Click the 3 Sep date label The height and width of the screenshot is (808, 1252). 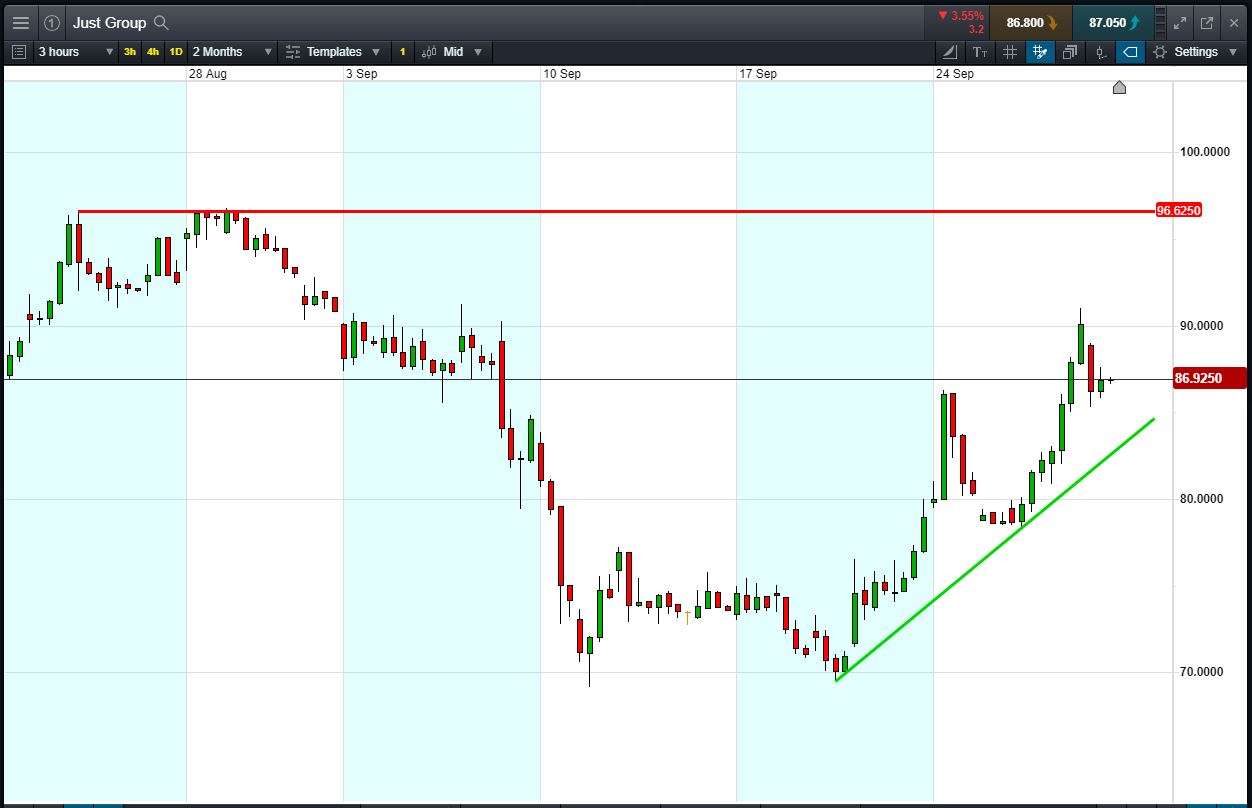click(361, 74)
